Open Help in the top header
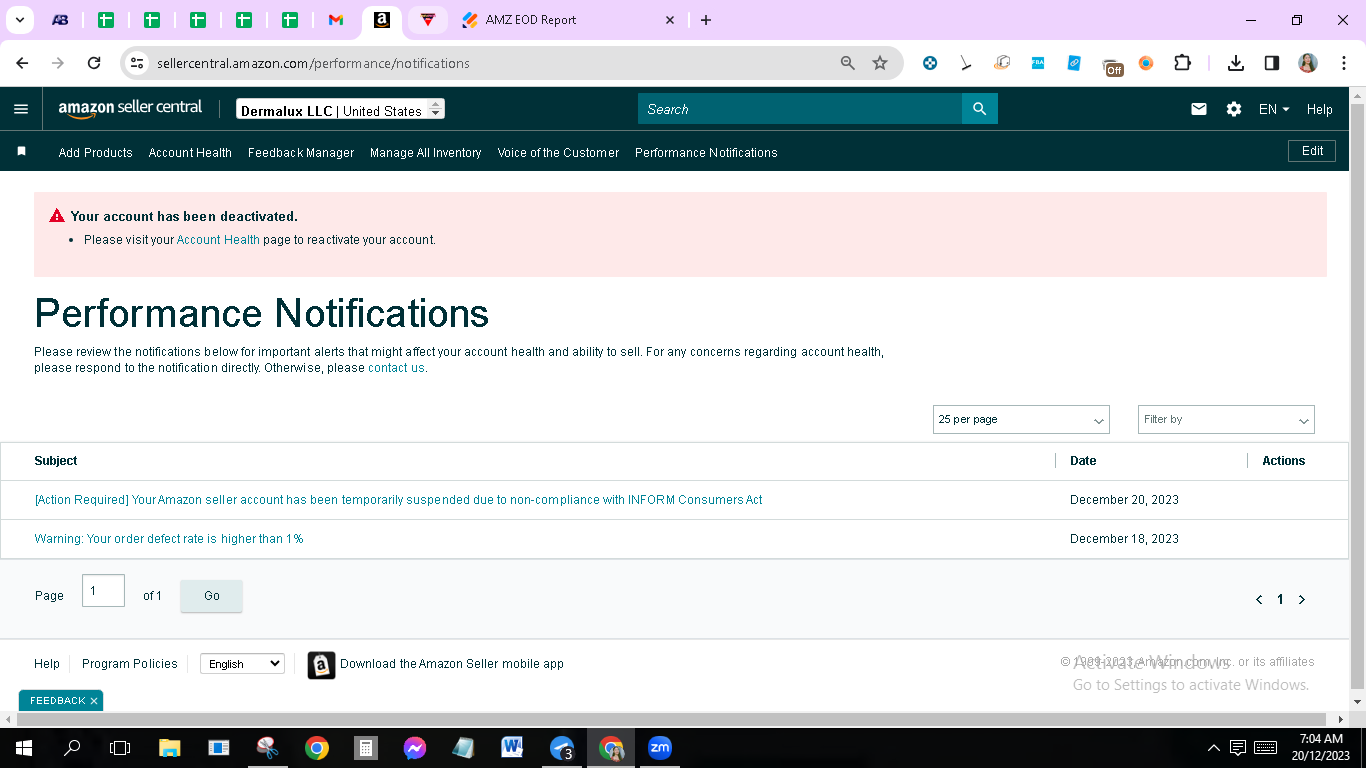The image size is (1366, 768). [1320, 109]
